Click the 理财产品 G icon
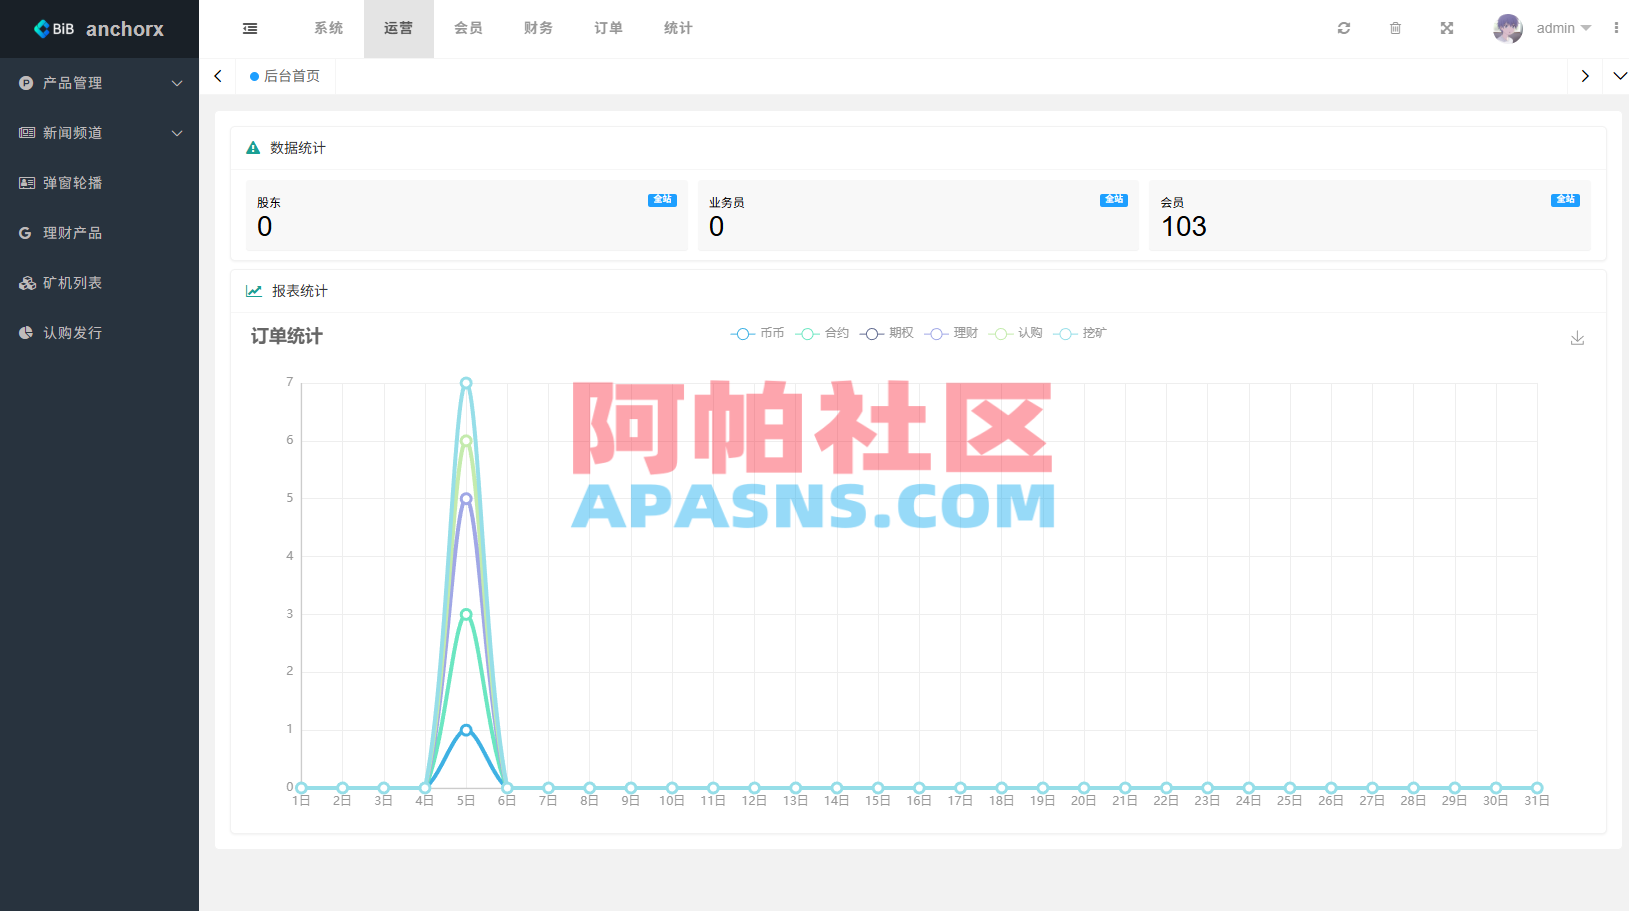Viewport: 1629px width, 911px height. tap(26, 233)
